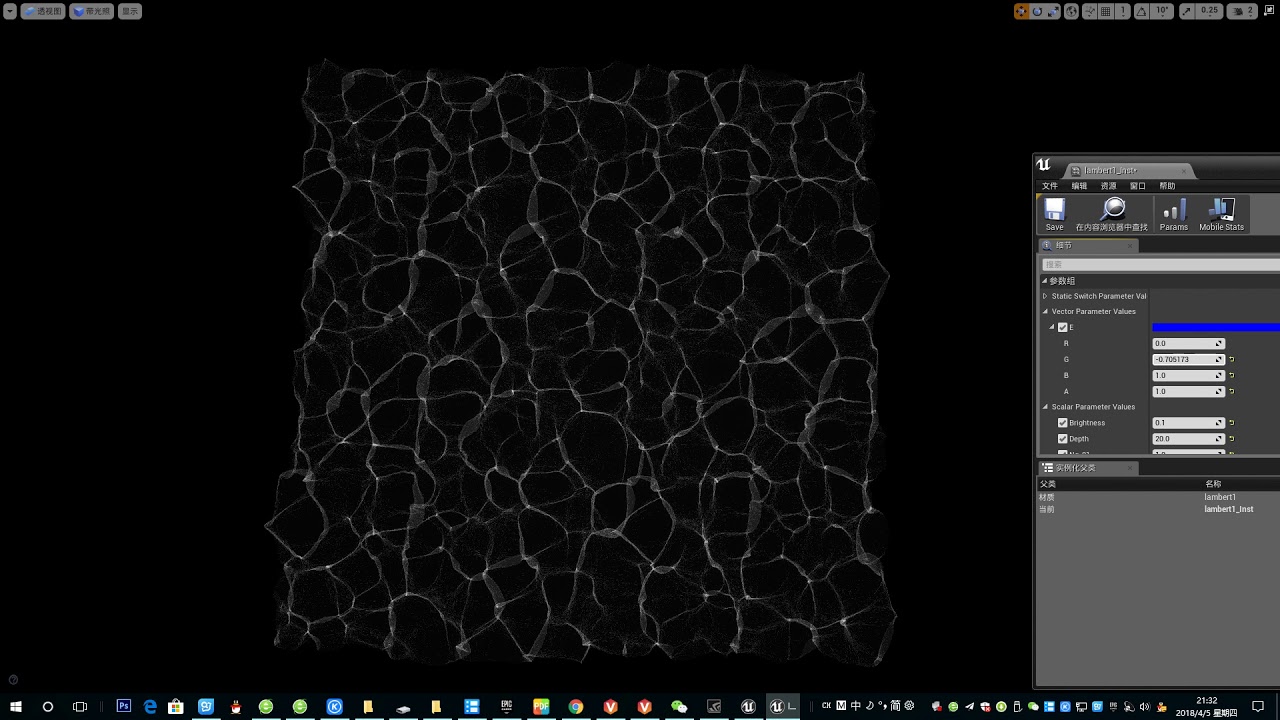The image size is (1280, 720).
Task: Reset Brightness to default yellow arrow
Action: pos(1231,423)
